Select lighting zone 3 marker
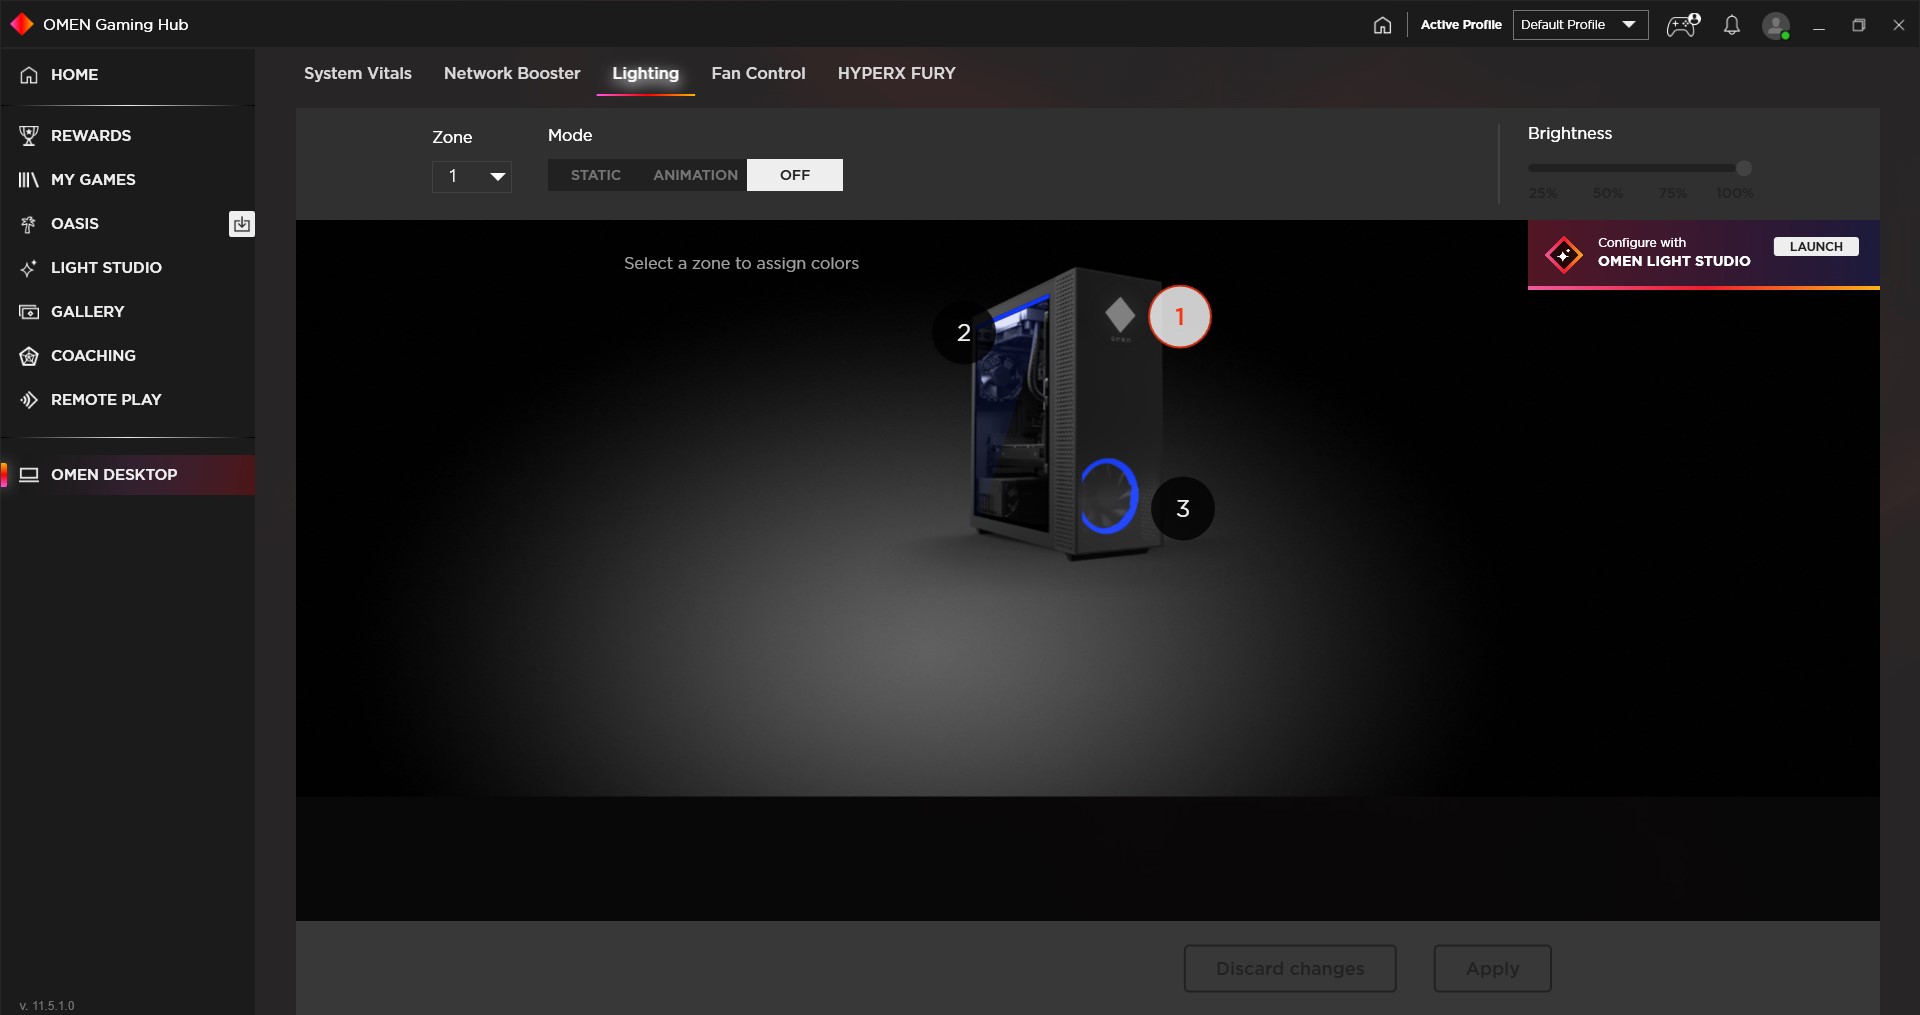 (1183, 509)
